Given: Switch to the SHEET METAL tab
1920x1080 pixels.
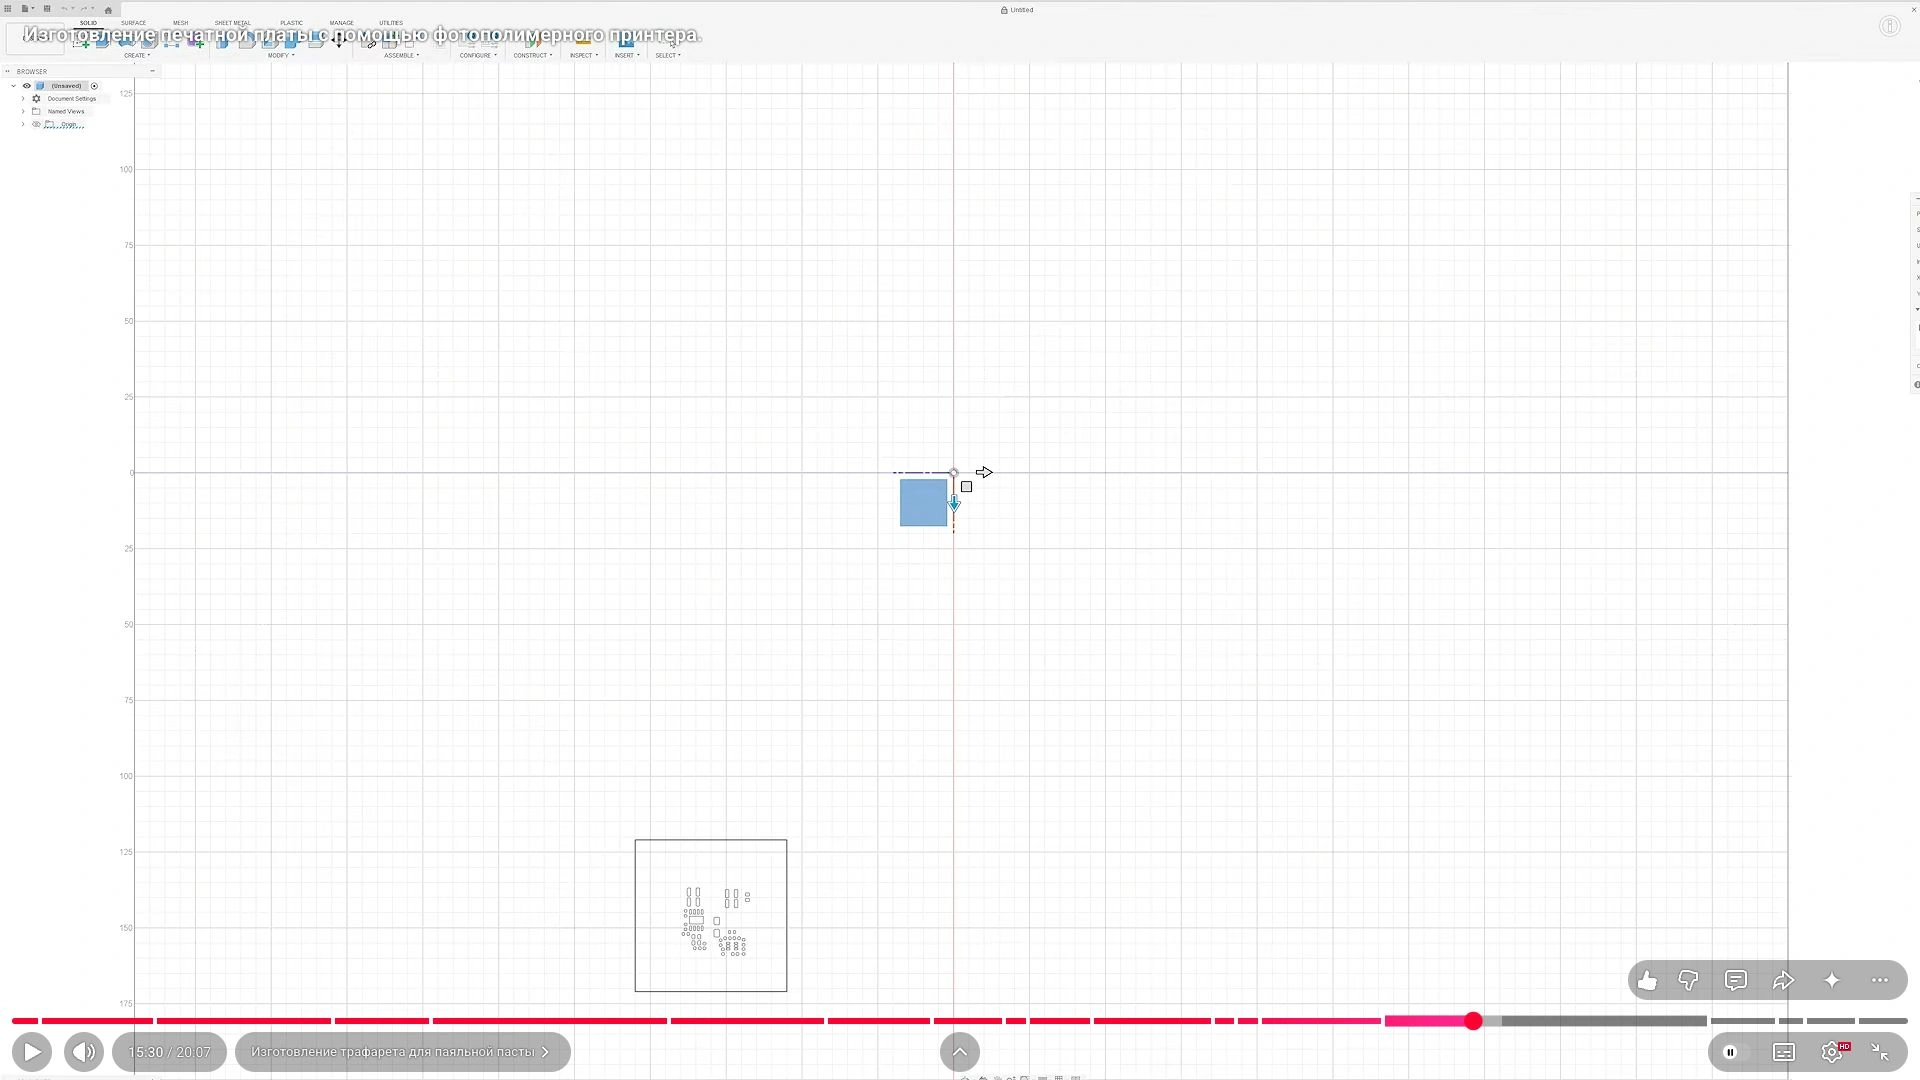Looking at the screenshot, I should click(232, 23).
